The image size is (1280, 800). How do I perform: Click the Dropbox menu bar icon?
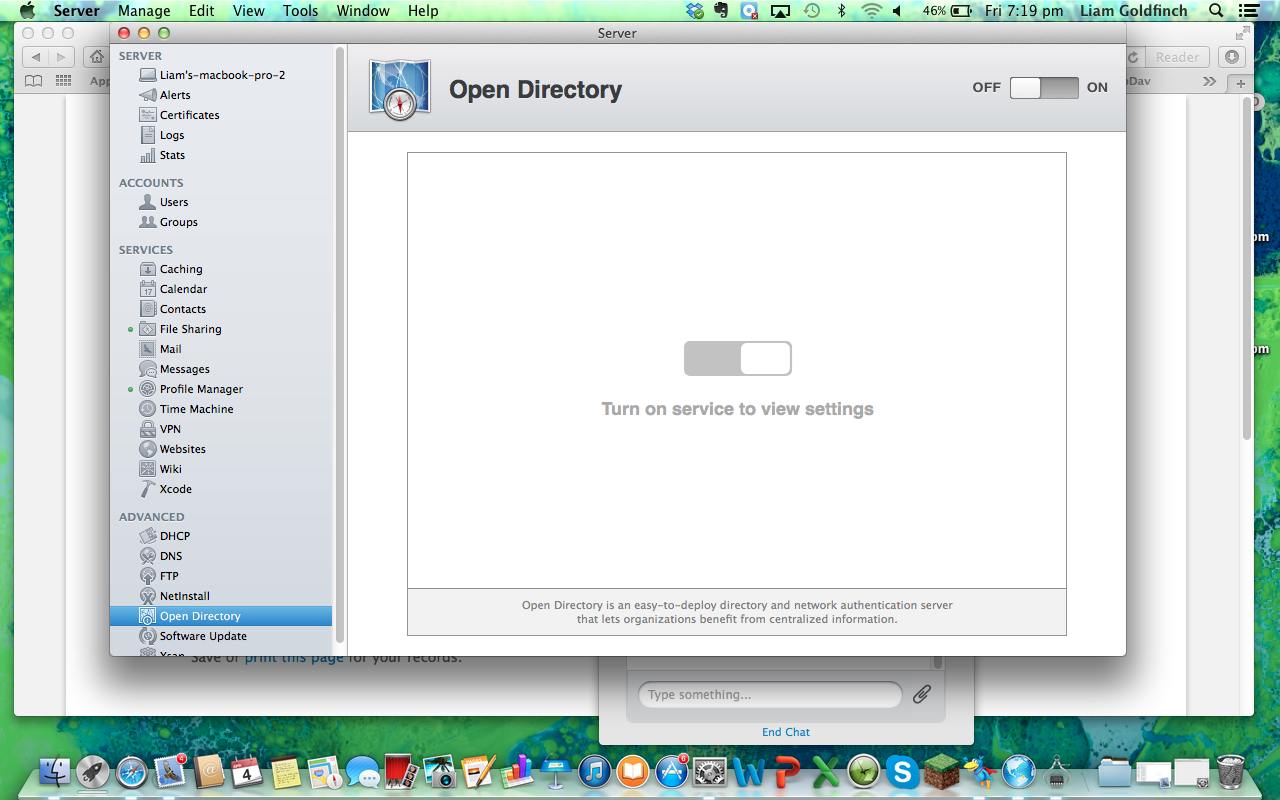695,11
